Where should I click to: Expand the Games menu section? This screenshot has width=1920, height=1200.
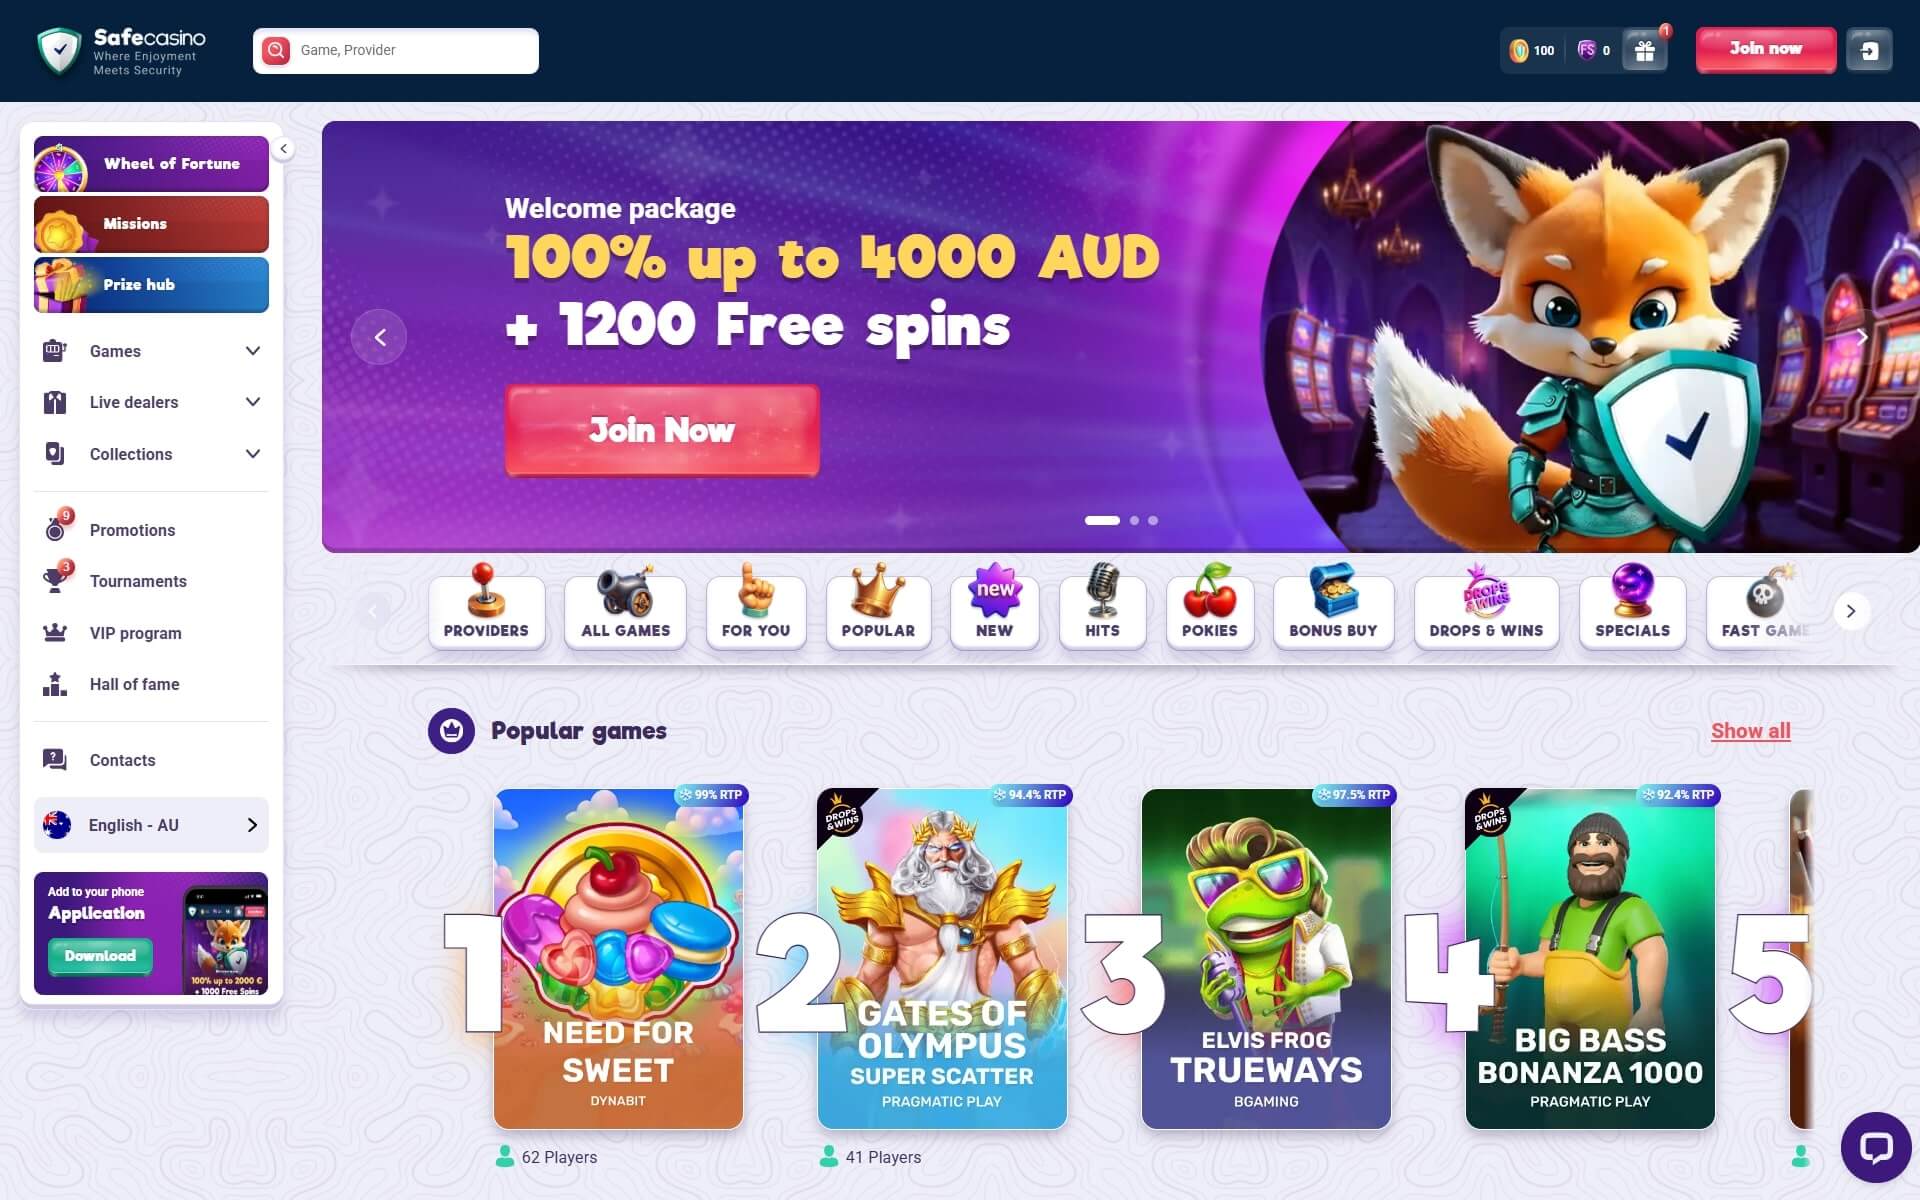(x=151, y=351)
